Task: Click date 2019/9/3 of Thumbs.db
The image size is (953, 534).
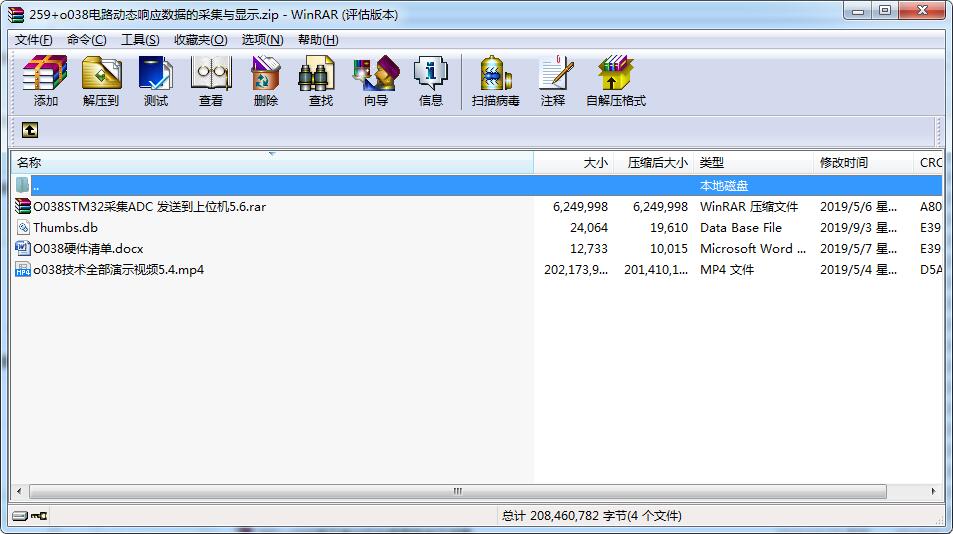Action: pyautogui.click(x=858, y=228)
